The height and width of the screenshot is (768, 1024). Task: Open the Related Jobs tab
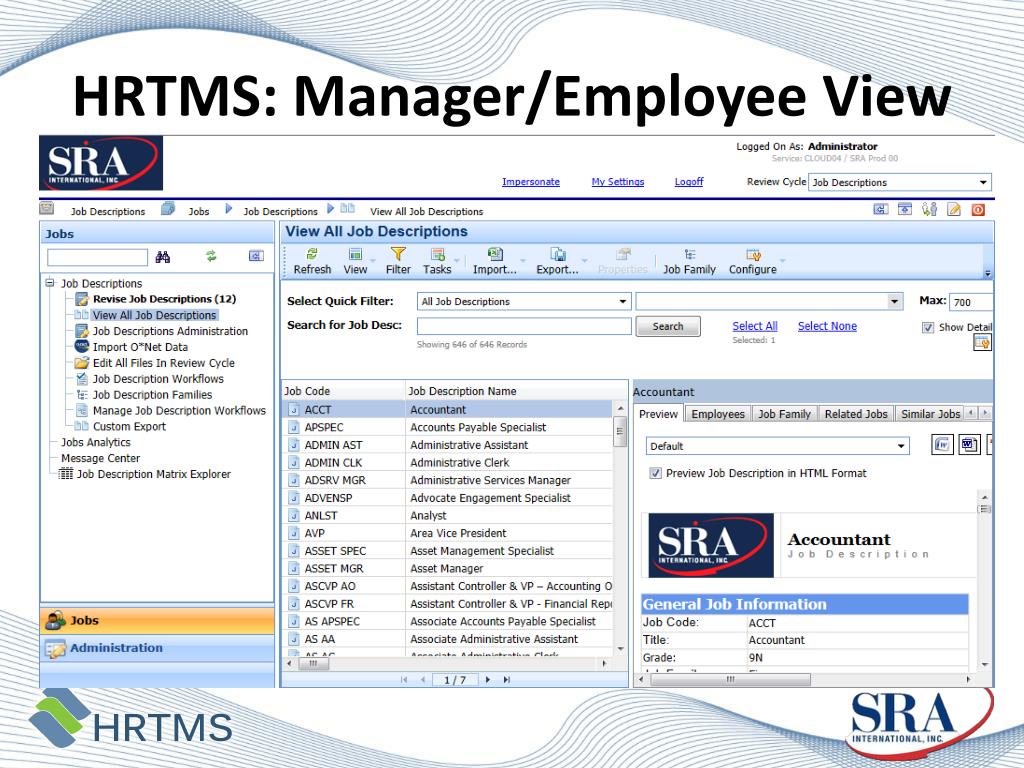pos(856,414)
